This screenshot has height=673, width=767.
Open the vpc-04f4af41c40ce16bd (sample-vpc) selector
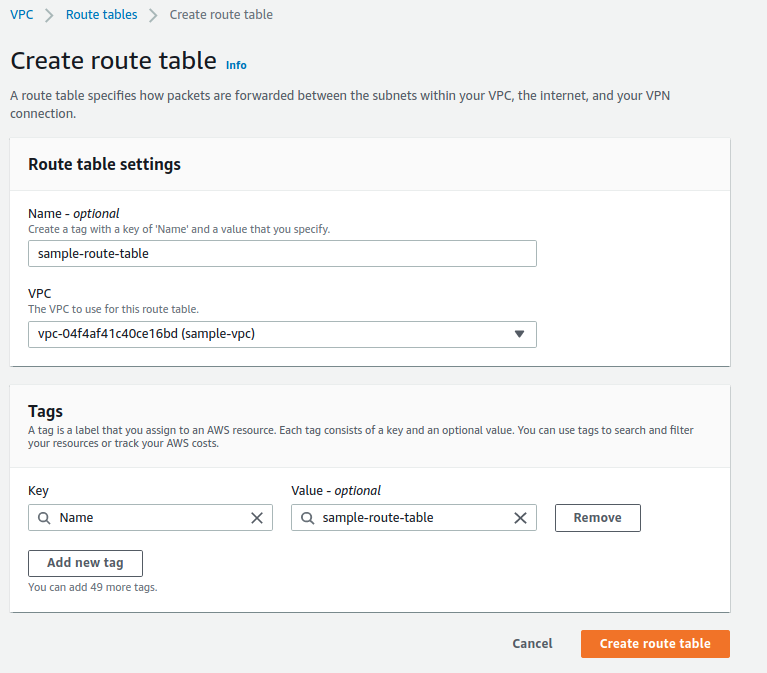click(270, 334)
